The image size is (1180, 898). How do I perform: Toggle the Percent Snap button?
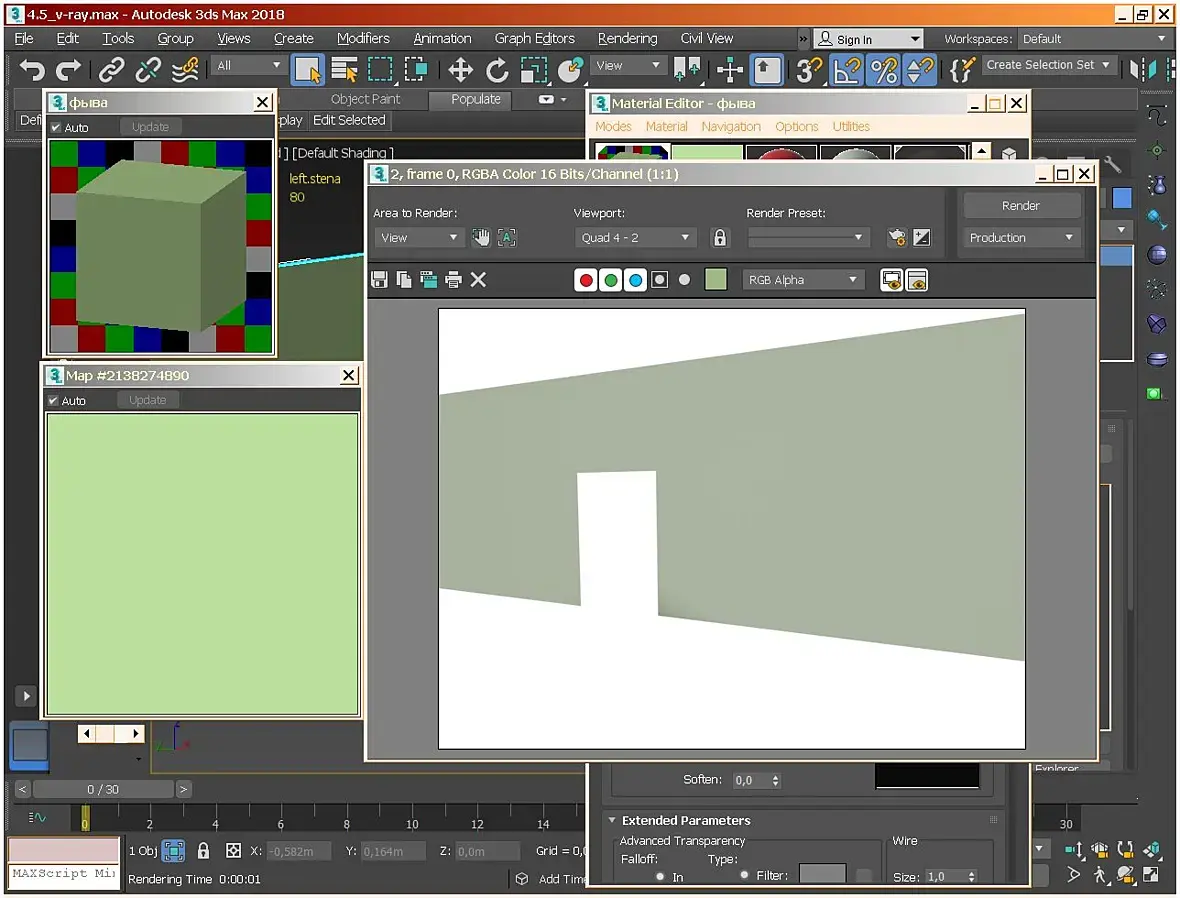coord(883,70)
